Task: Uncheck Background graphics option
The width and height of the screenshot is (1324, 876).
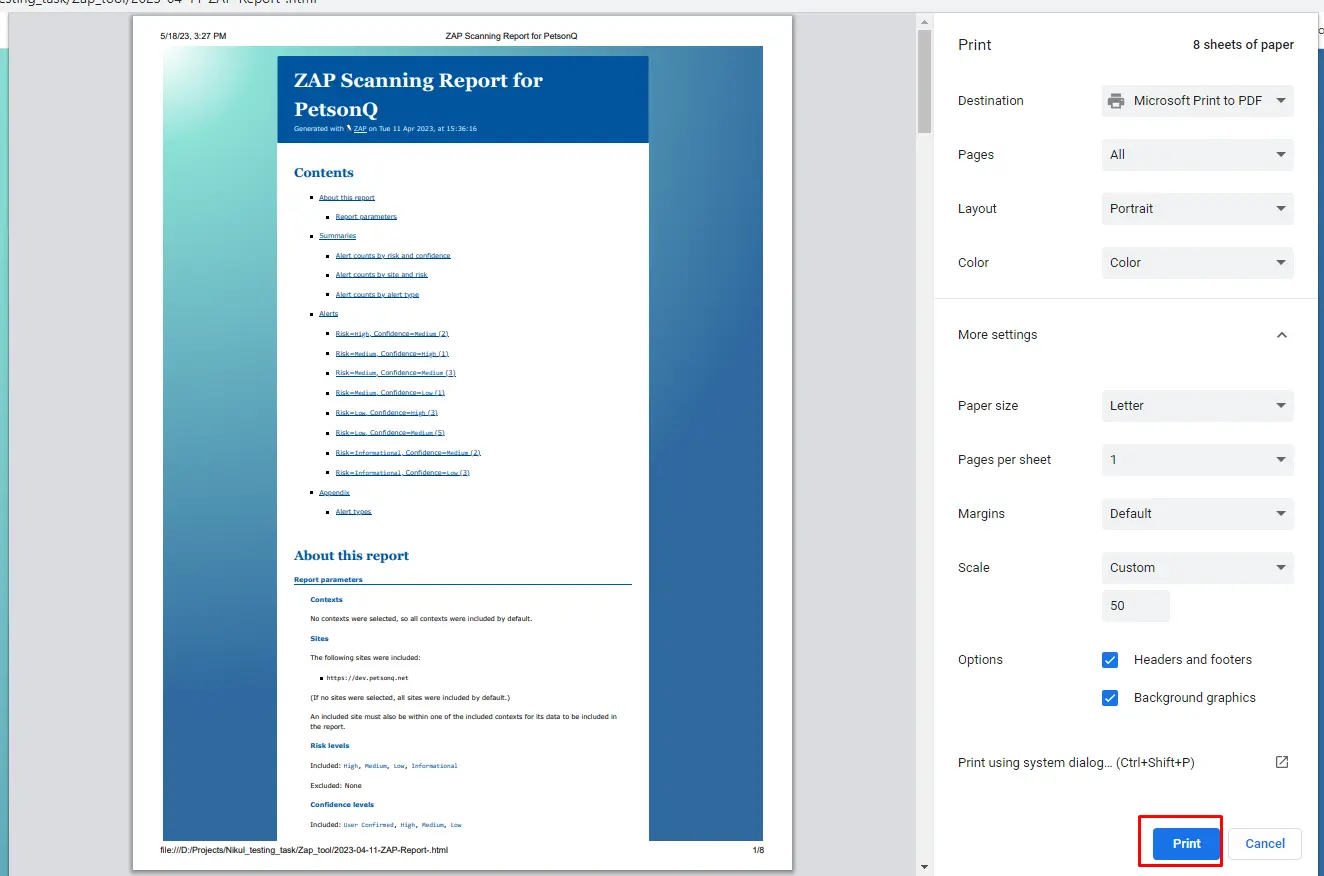Action: point(1110,698)
